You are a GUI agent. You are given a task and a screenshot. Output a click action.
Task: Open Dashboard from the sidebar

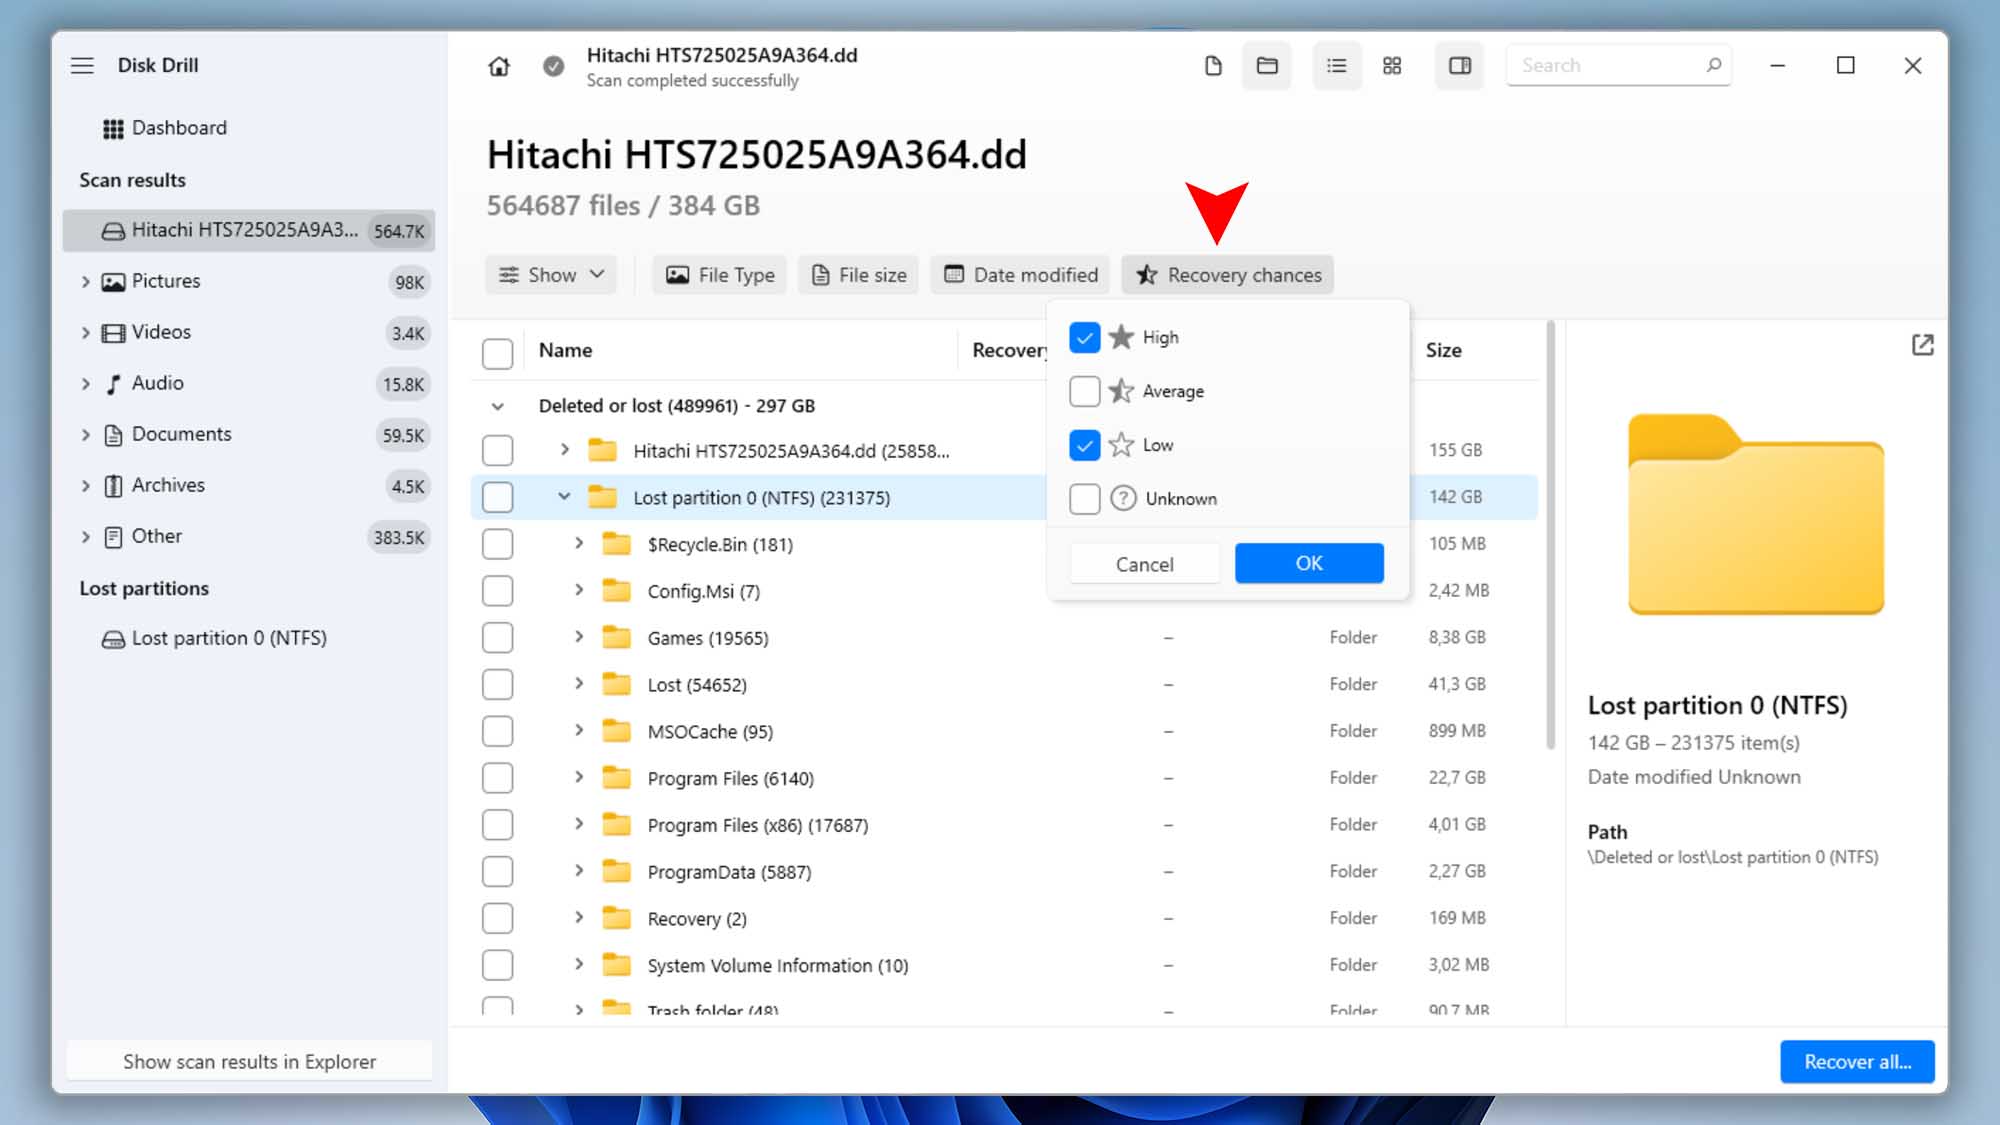click(x=179, y=128)
